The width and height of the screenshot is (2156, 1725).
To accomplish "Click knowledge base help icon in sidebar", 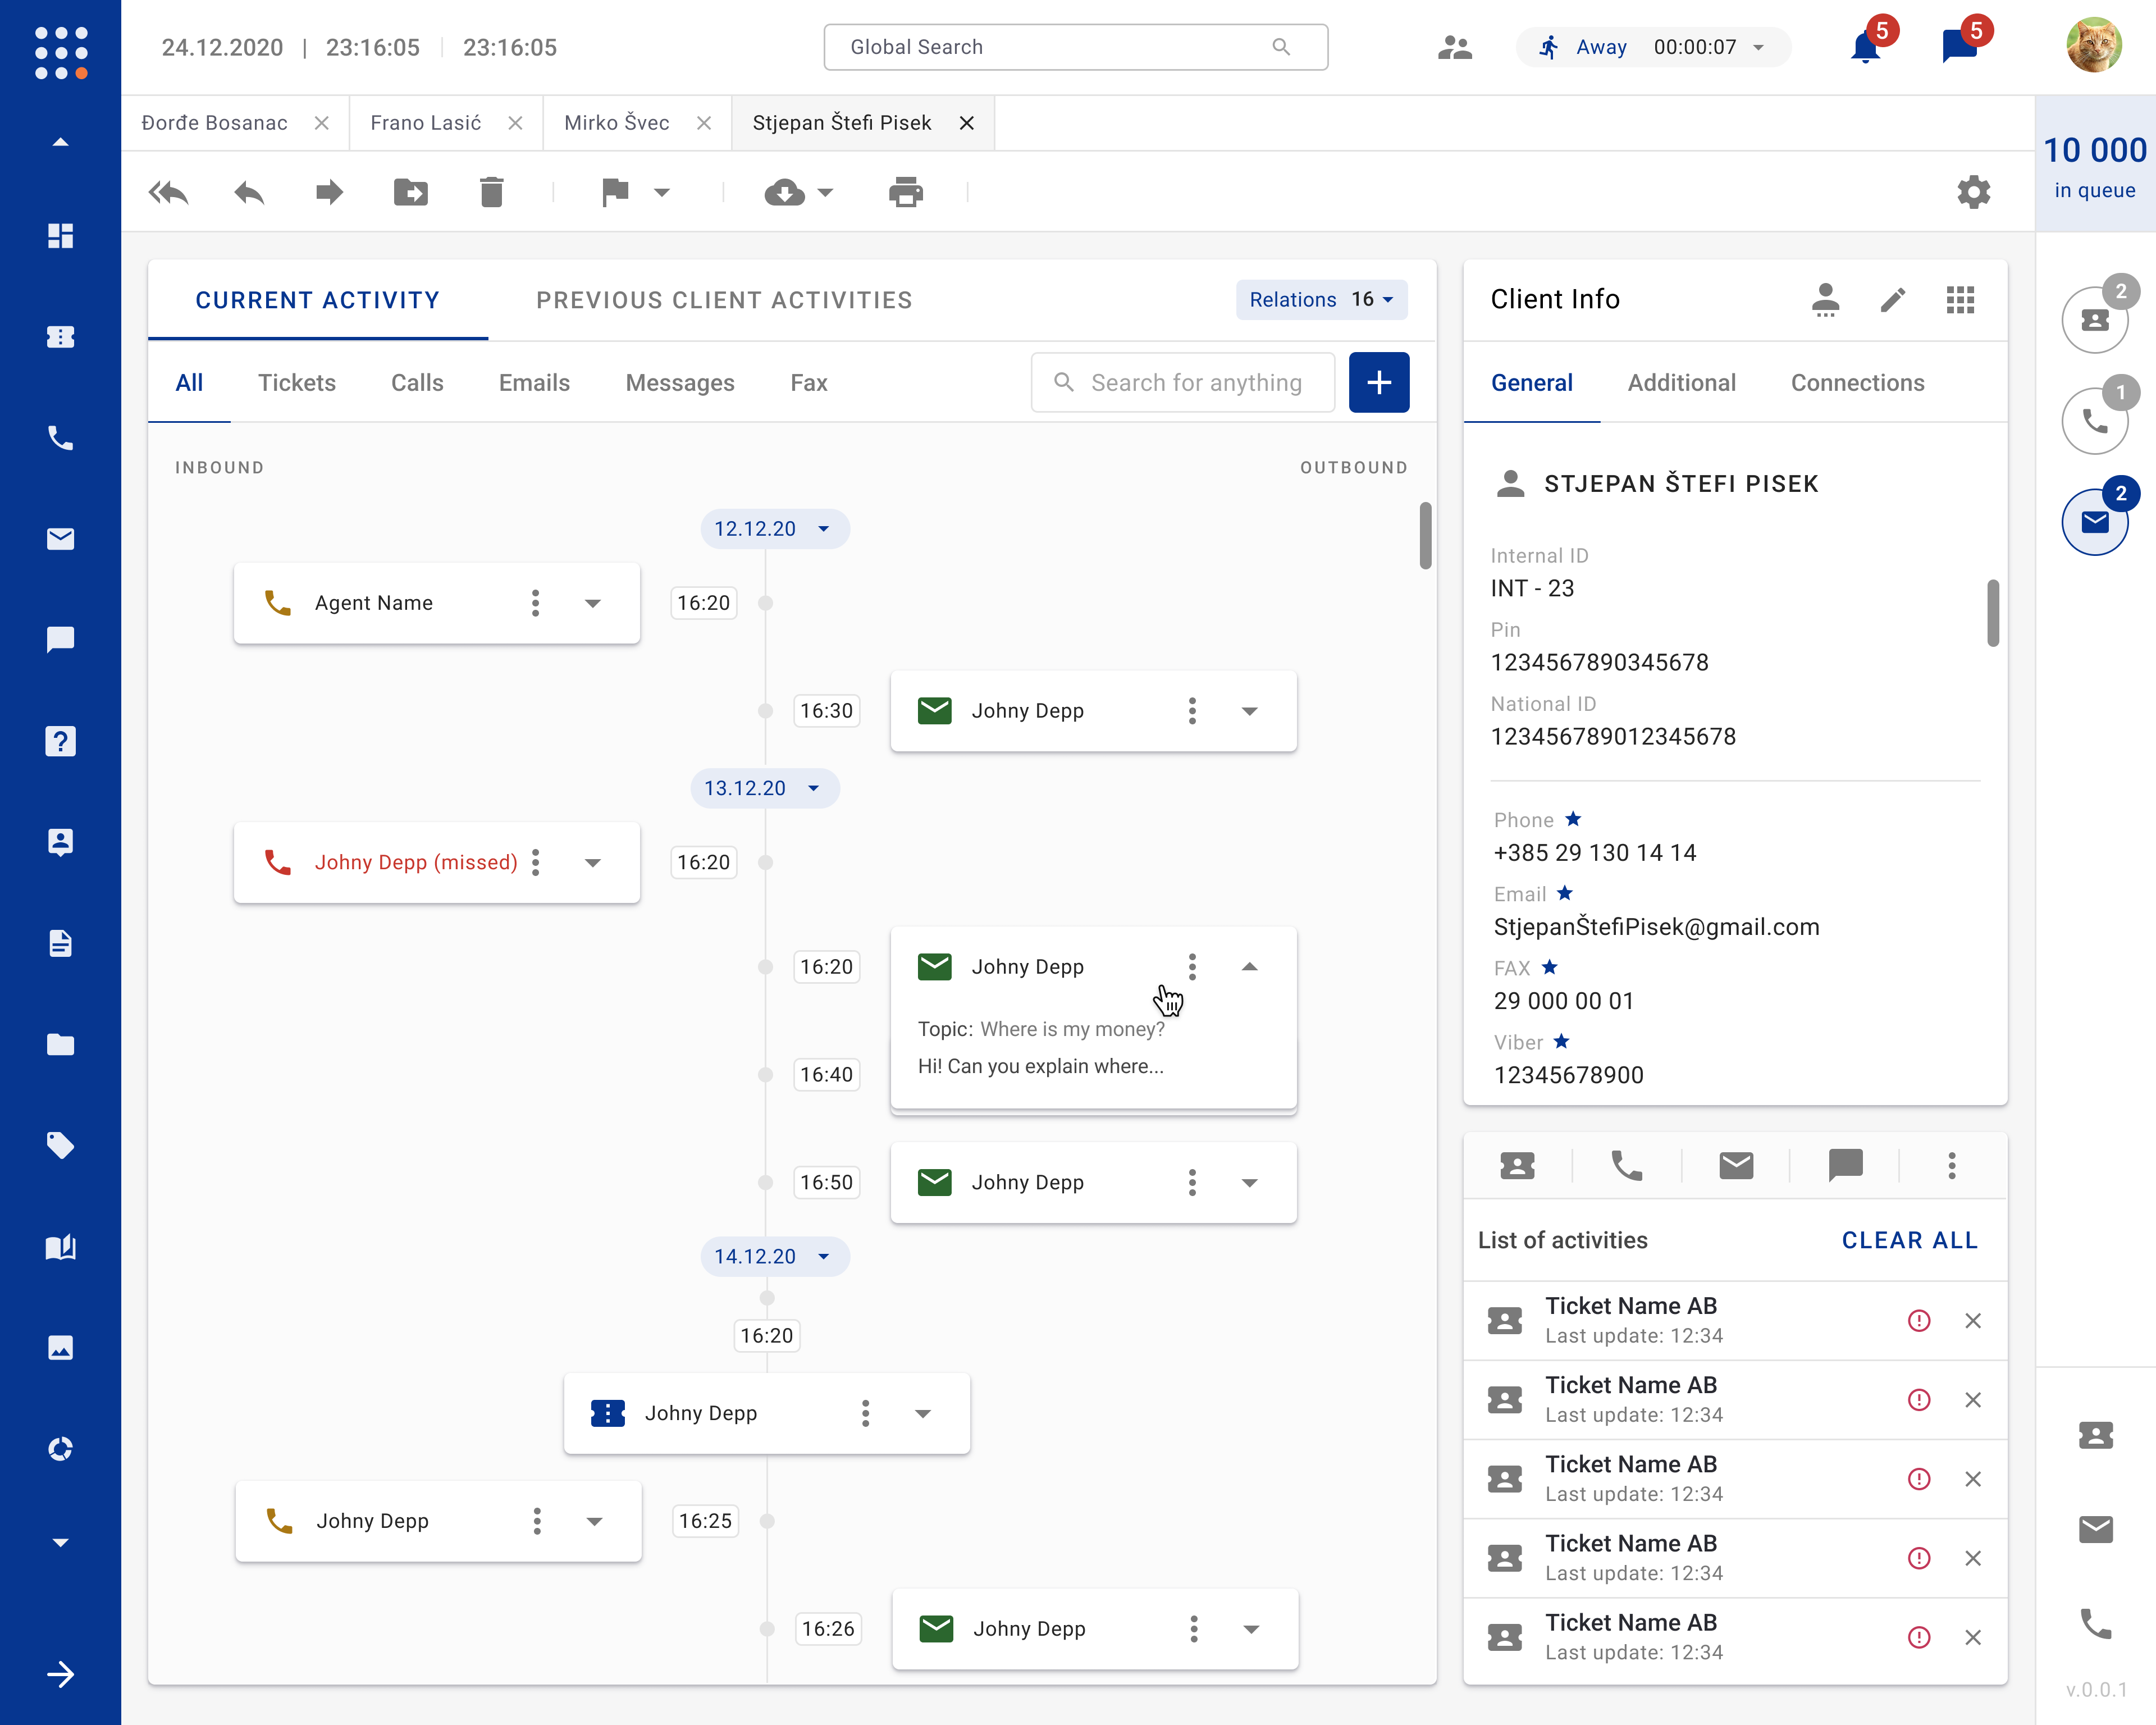I will coord(60,741).
